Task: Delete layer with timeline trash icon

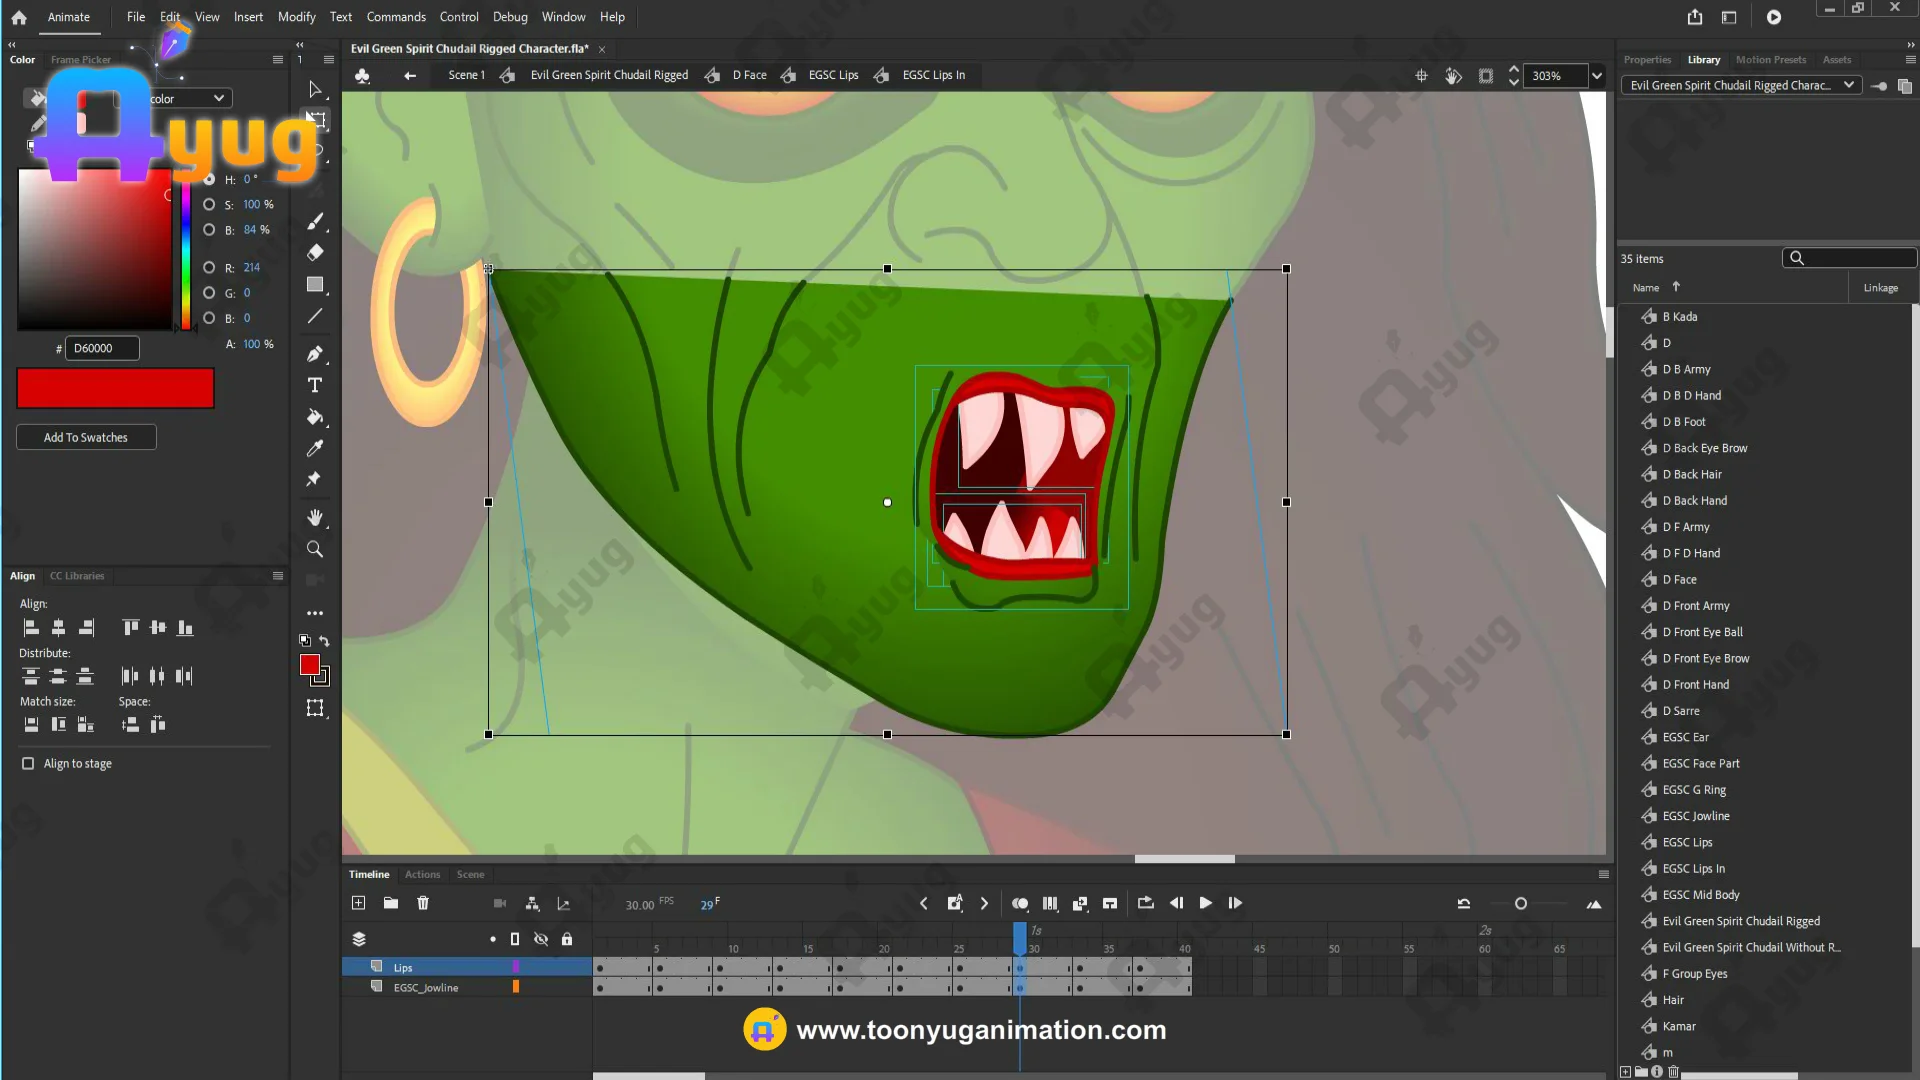Action: 423,903
